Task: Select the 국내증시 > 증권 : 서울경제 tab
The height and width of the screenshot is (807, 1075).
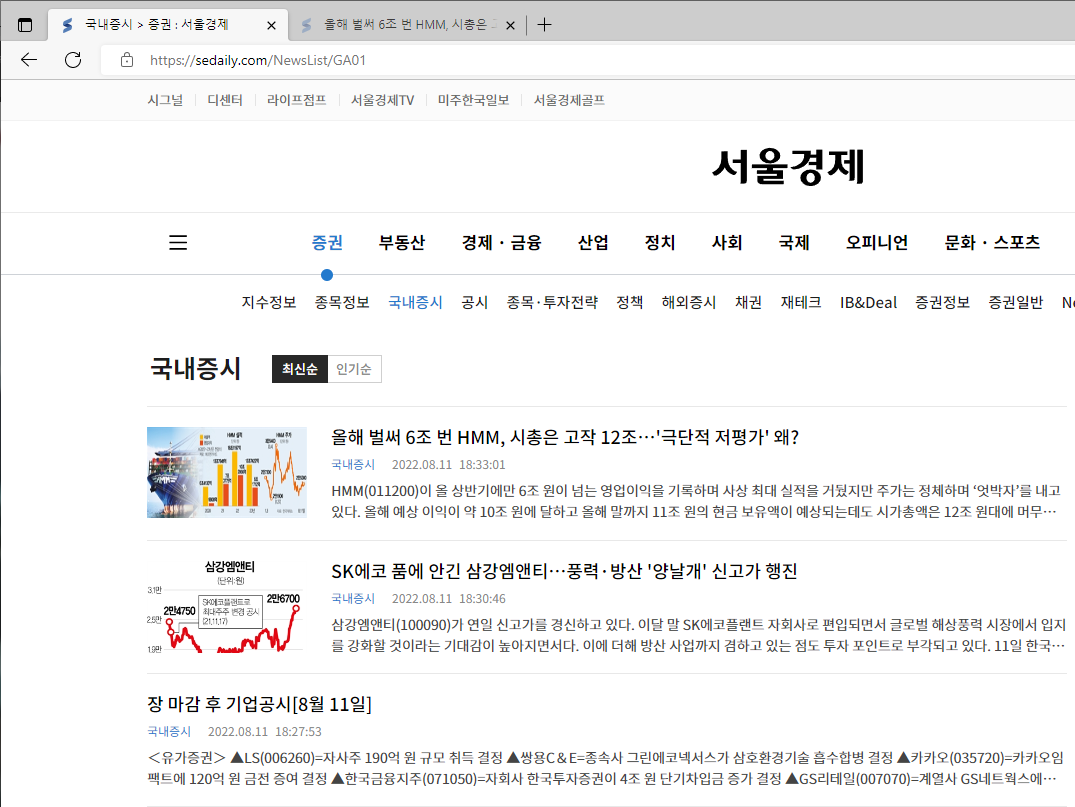Action: click(x=168, y=25)
